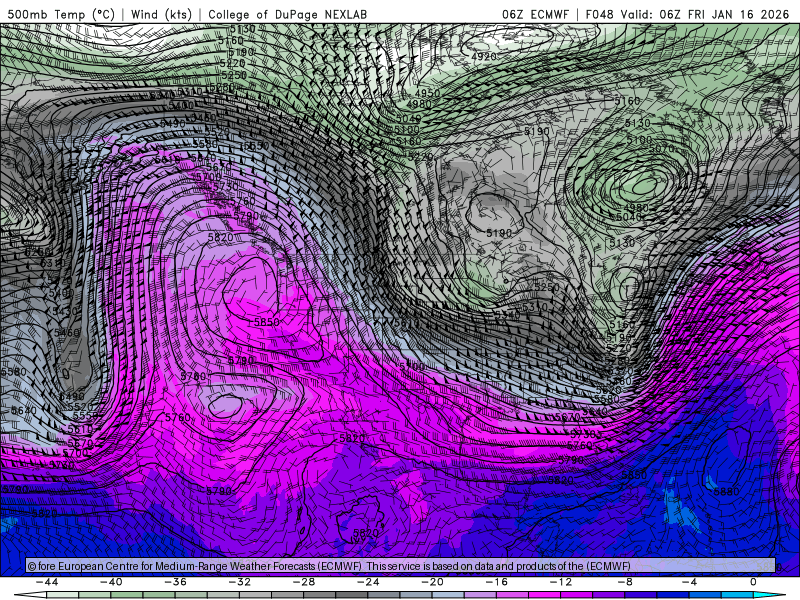This screenshot has height=600, width=800.
Task: Click the '06Z ECMWF' model run label
Action: pyautogui.click(x=535, y=15)
